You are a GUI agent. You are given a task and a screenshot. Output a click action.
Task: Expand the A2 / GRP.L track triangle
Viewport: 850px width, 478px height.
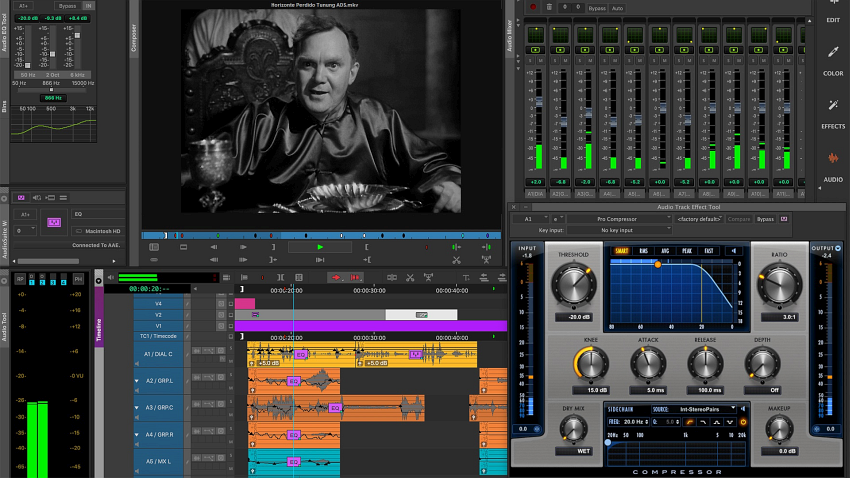(137, 381)
